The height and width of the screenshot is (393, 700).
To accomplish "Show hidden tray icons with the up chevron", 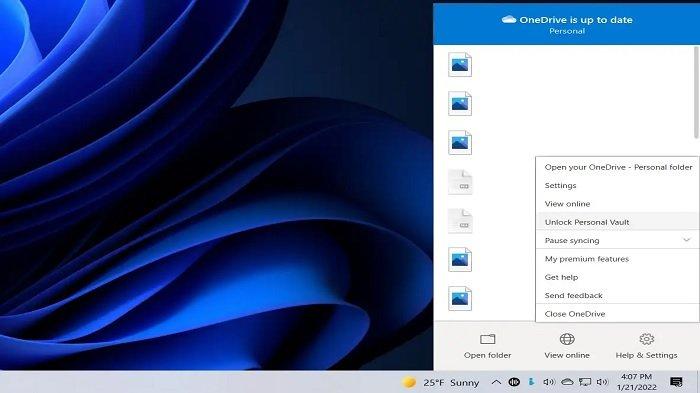I will coord(496,382).
